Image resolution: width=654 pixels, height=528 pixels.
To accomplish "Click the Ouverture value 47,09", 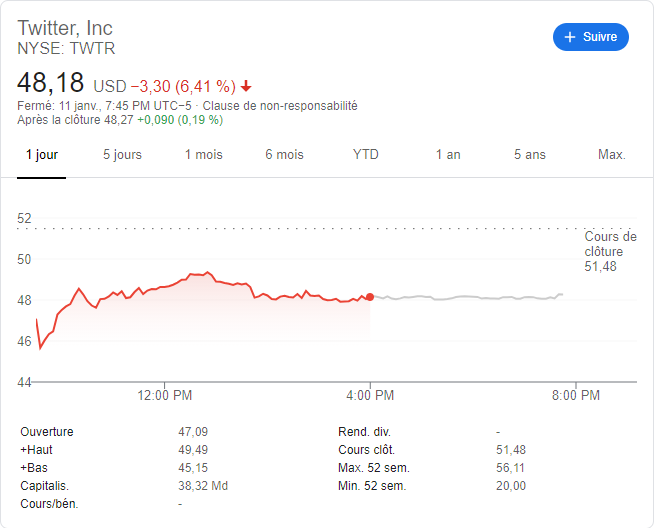I will pos(192,432).
